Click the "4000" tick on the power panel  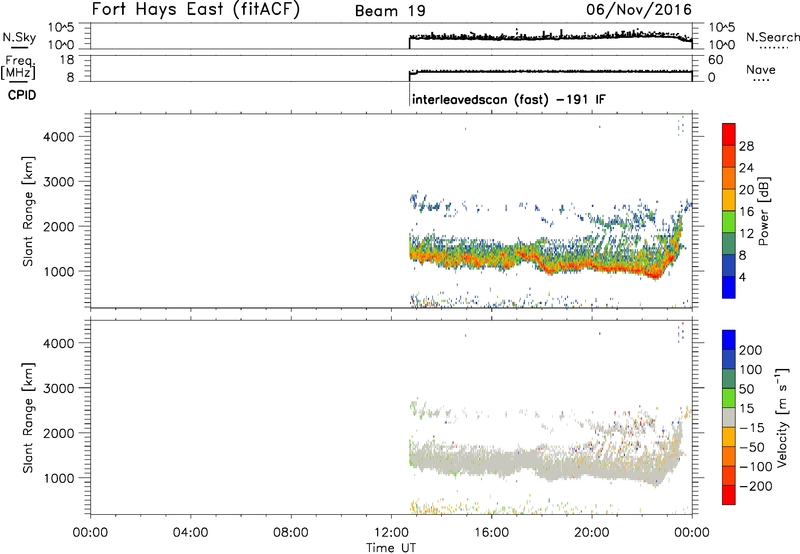[x=59, y=137]
